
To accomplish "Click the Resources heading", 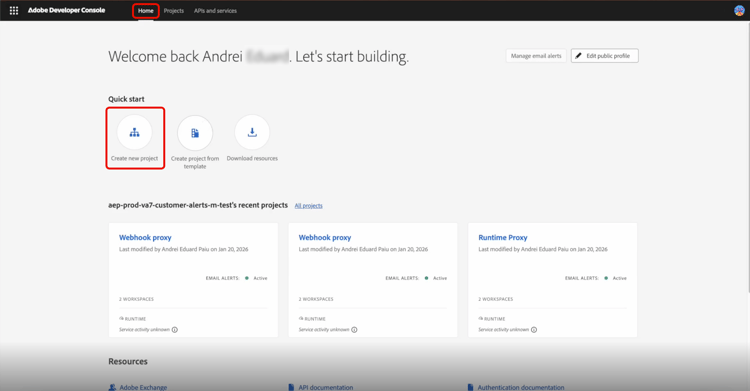I will (x=128, y=361).
